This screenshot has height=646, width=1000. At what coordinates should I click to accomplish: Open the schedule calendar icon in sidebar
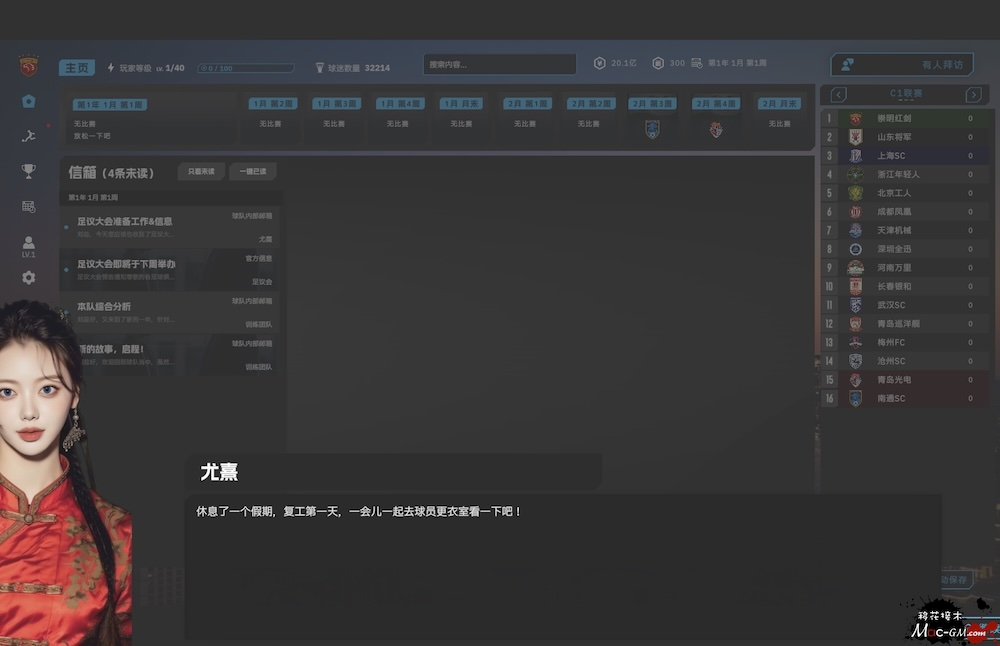(x=28, y=206)
